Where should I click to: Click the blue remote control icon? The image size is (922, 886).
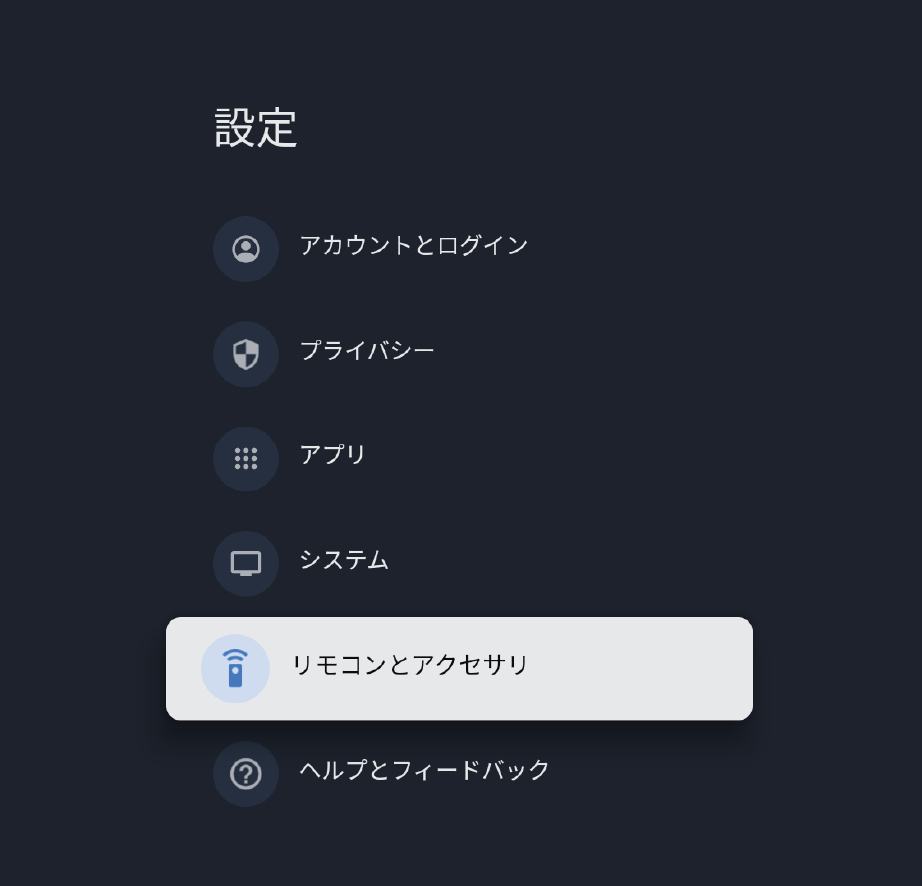[x=235, y=668]
